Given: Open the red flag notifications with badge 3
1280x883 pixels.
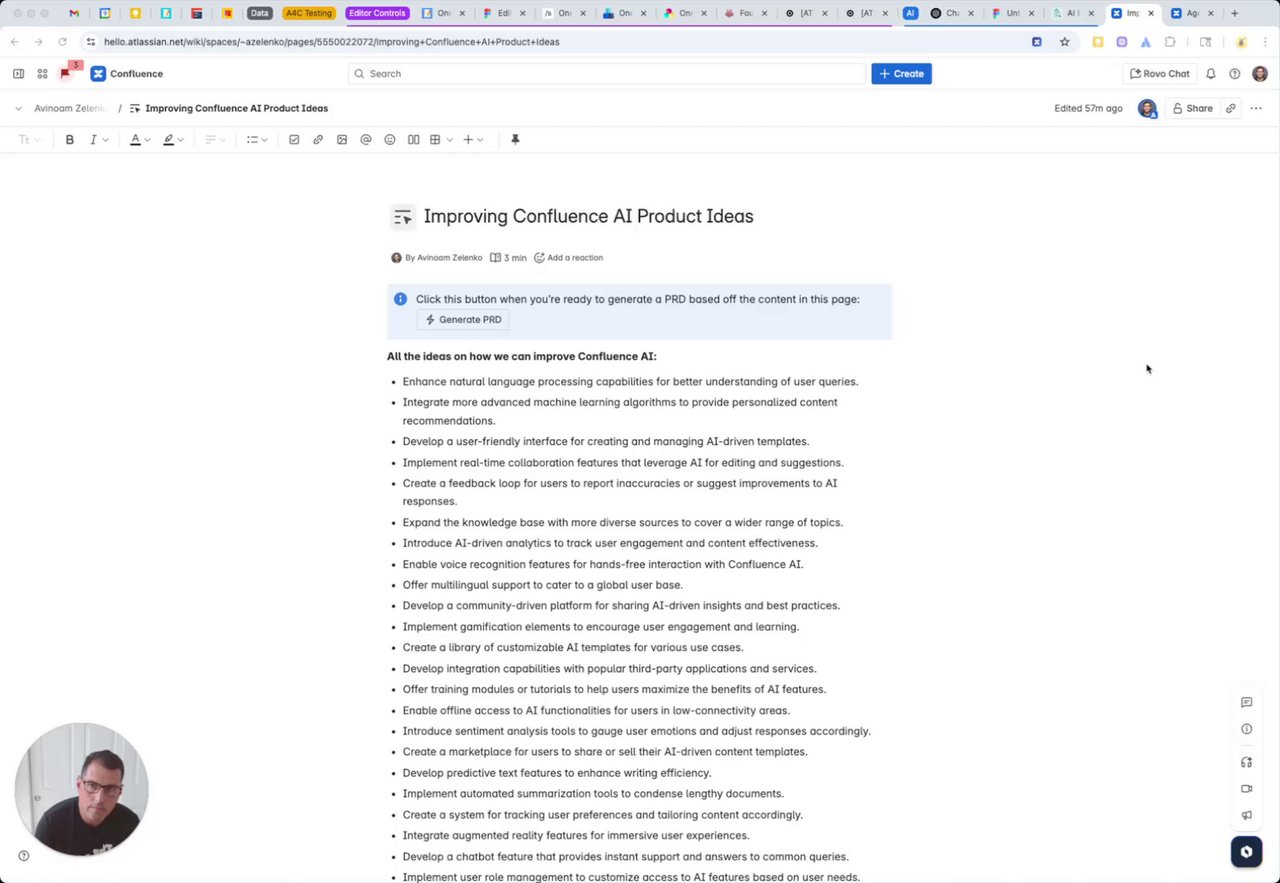Looking at the screenshot, I should coord(67,72).
